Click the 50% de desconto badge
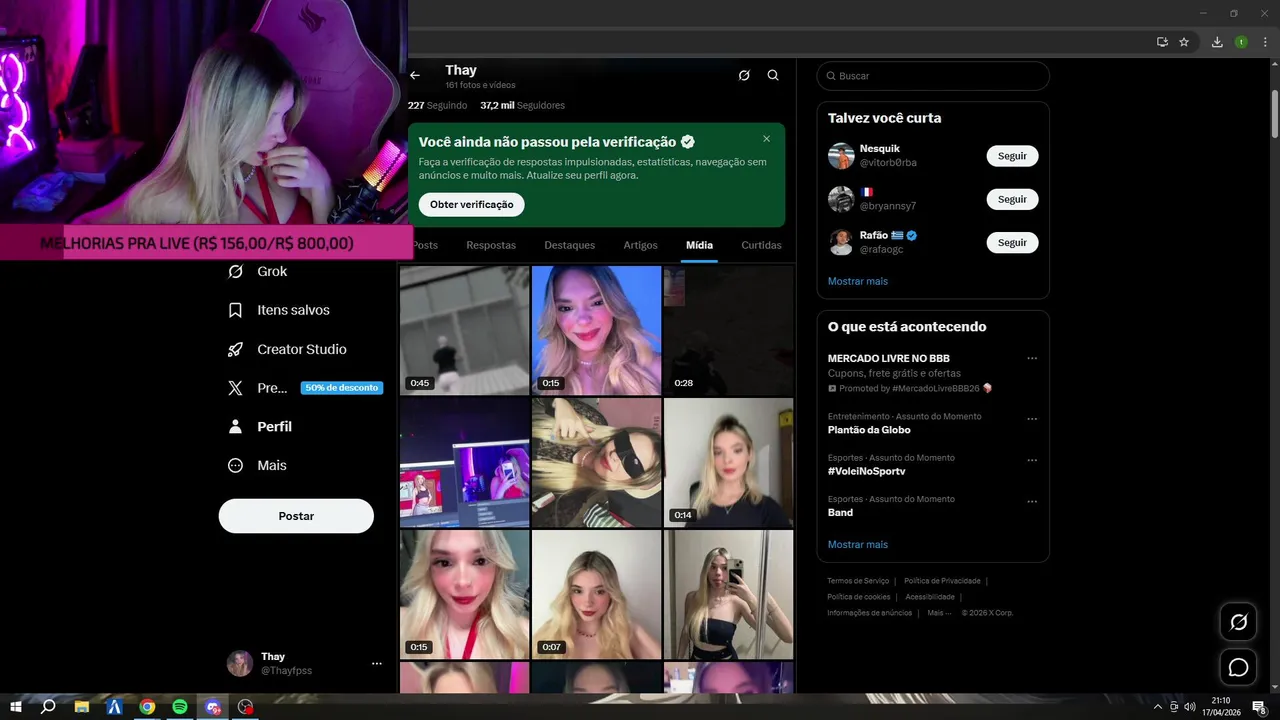 click(342, 388)
